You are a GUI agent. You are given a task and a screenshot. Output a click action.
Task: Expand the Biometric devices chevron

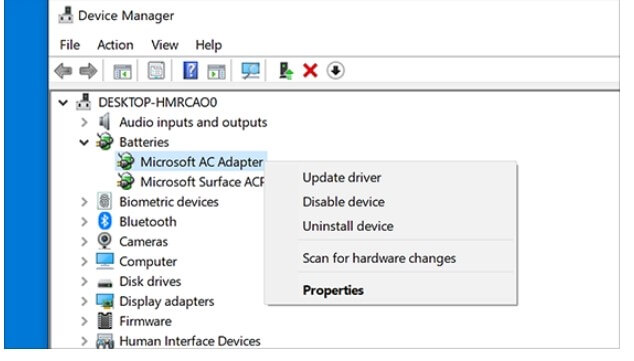(84, 201)
